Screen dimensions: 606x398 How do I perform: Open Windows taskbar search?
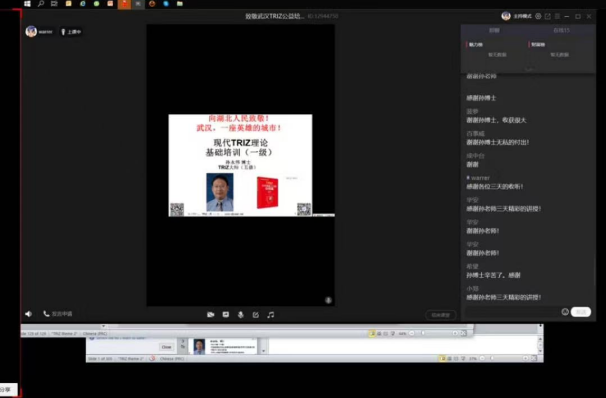pos(41,3)
